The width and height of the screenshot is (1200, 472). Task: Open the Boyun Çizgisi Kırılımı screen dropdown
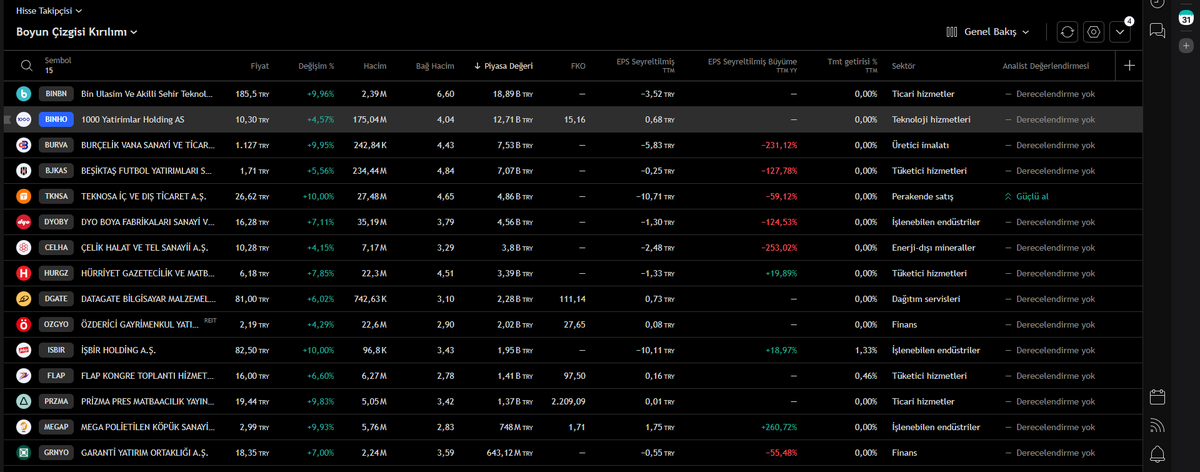tap(77, 32)
